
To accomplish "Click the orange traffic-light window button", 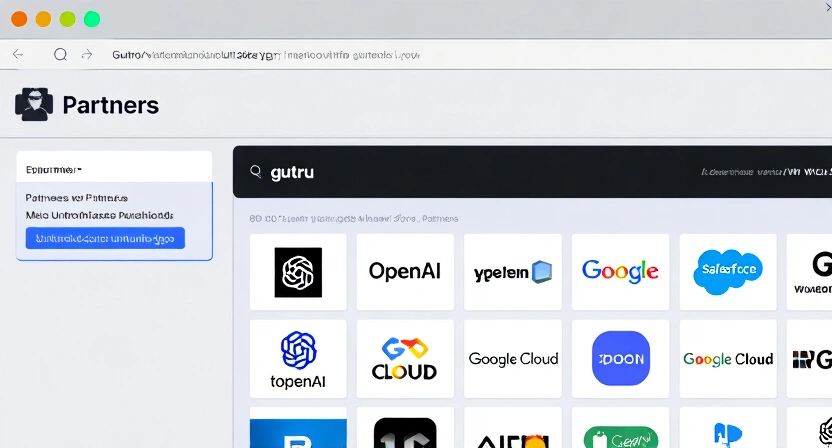I will point(19,19).
